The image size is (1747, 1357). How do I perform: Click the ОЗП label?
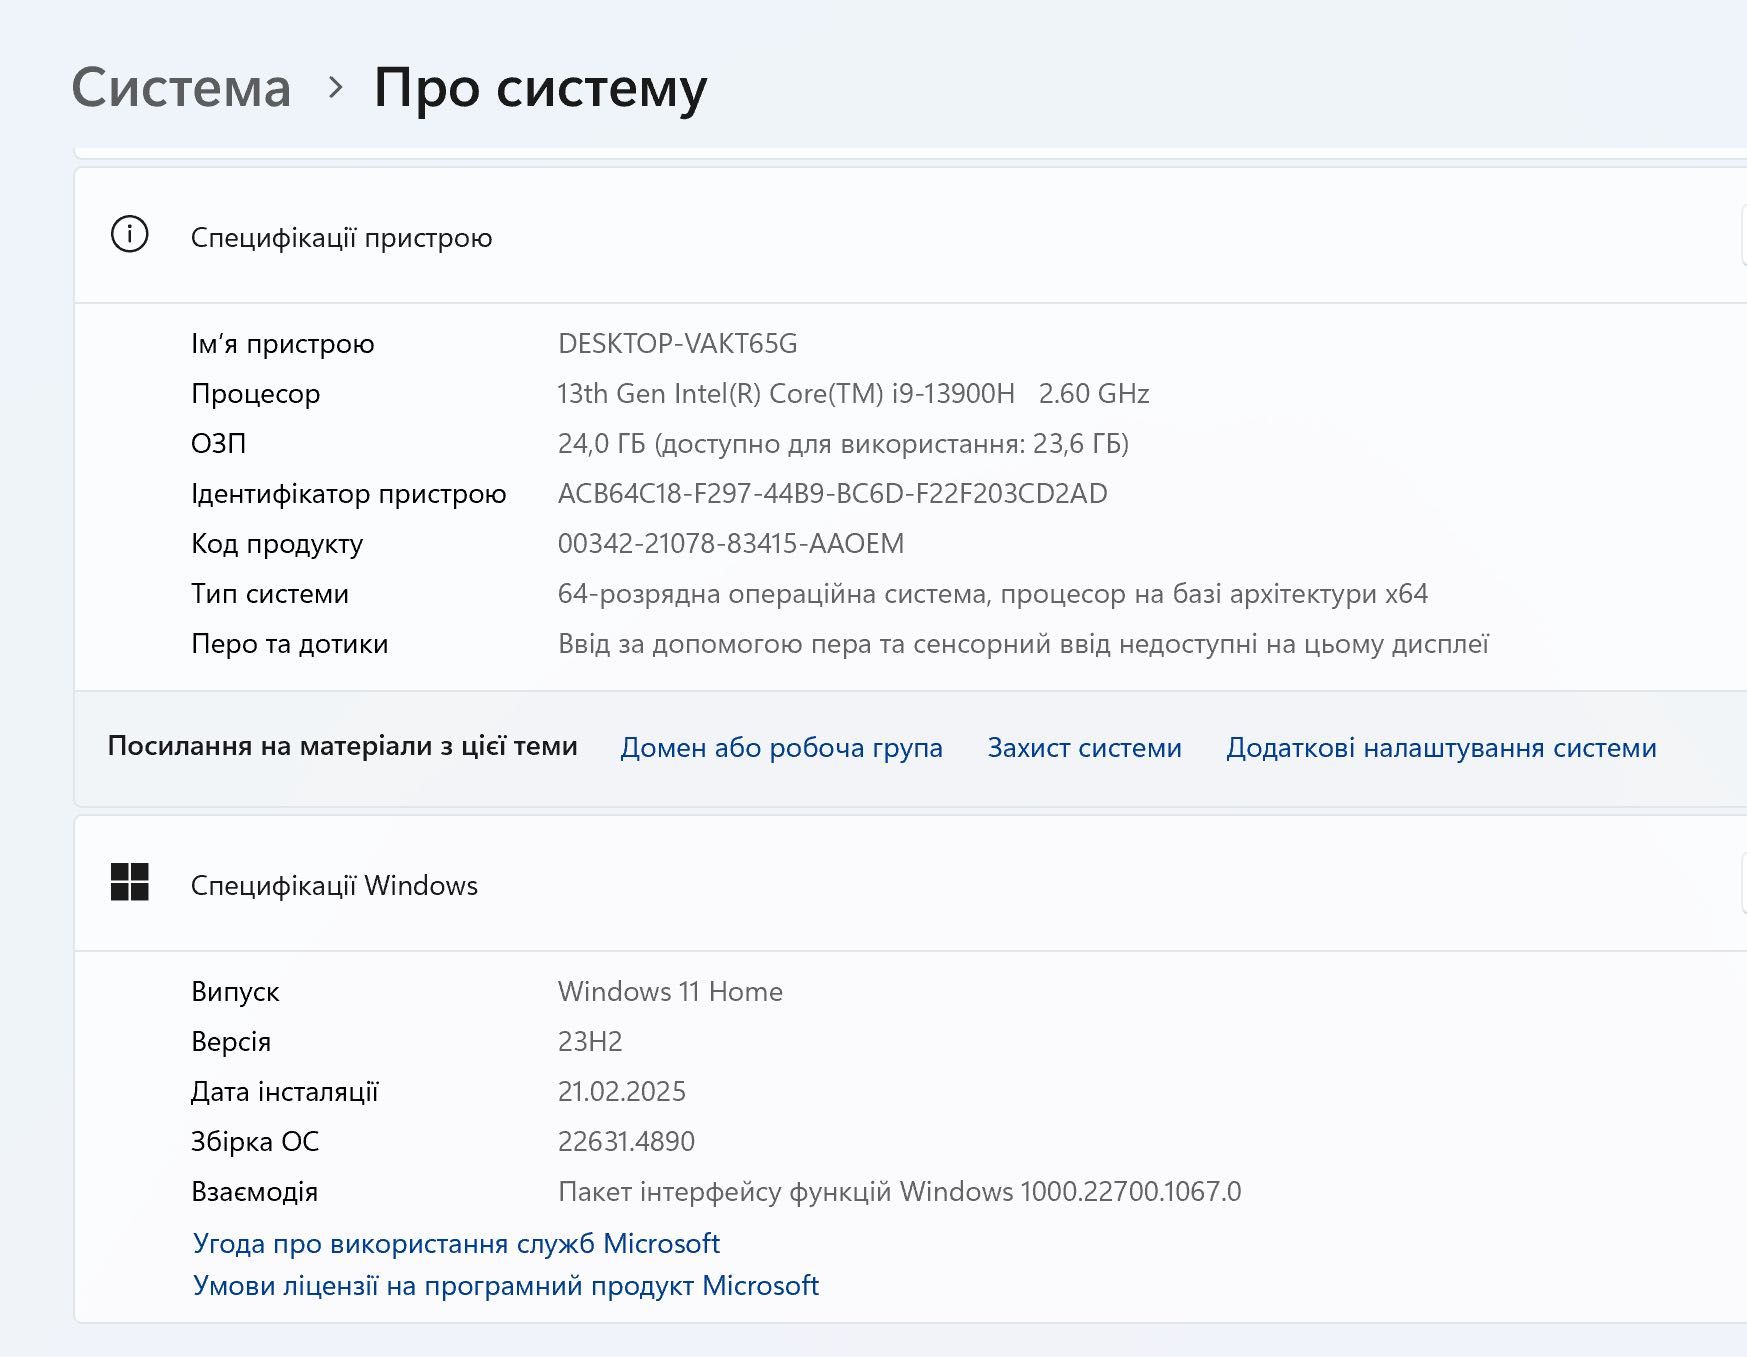point(218,444)
